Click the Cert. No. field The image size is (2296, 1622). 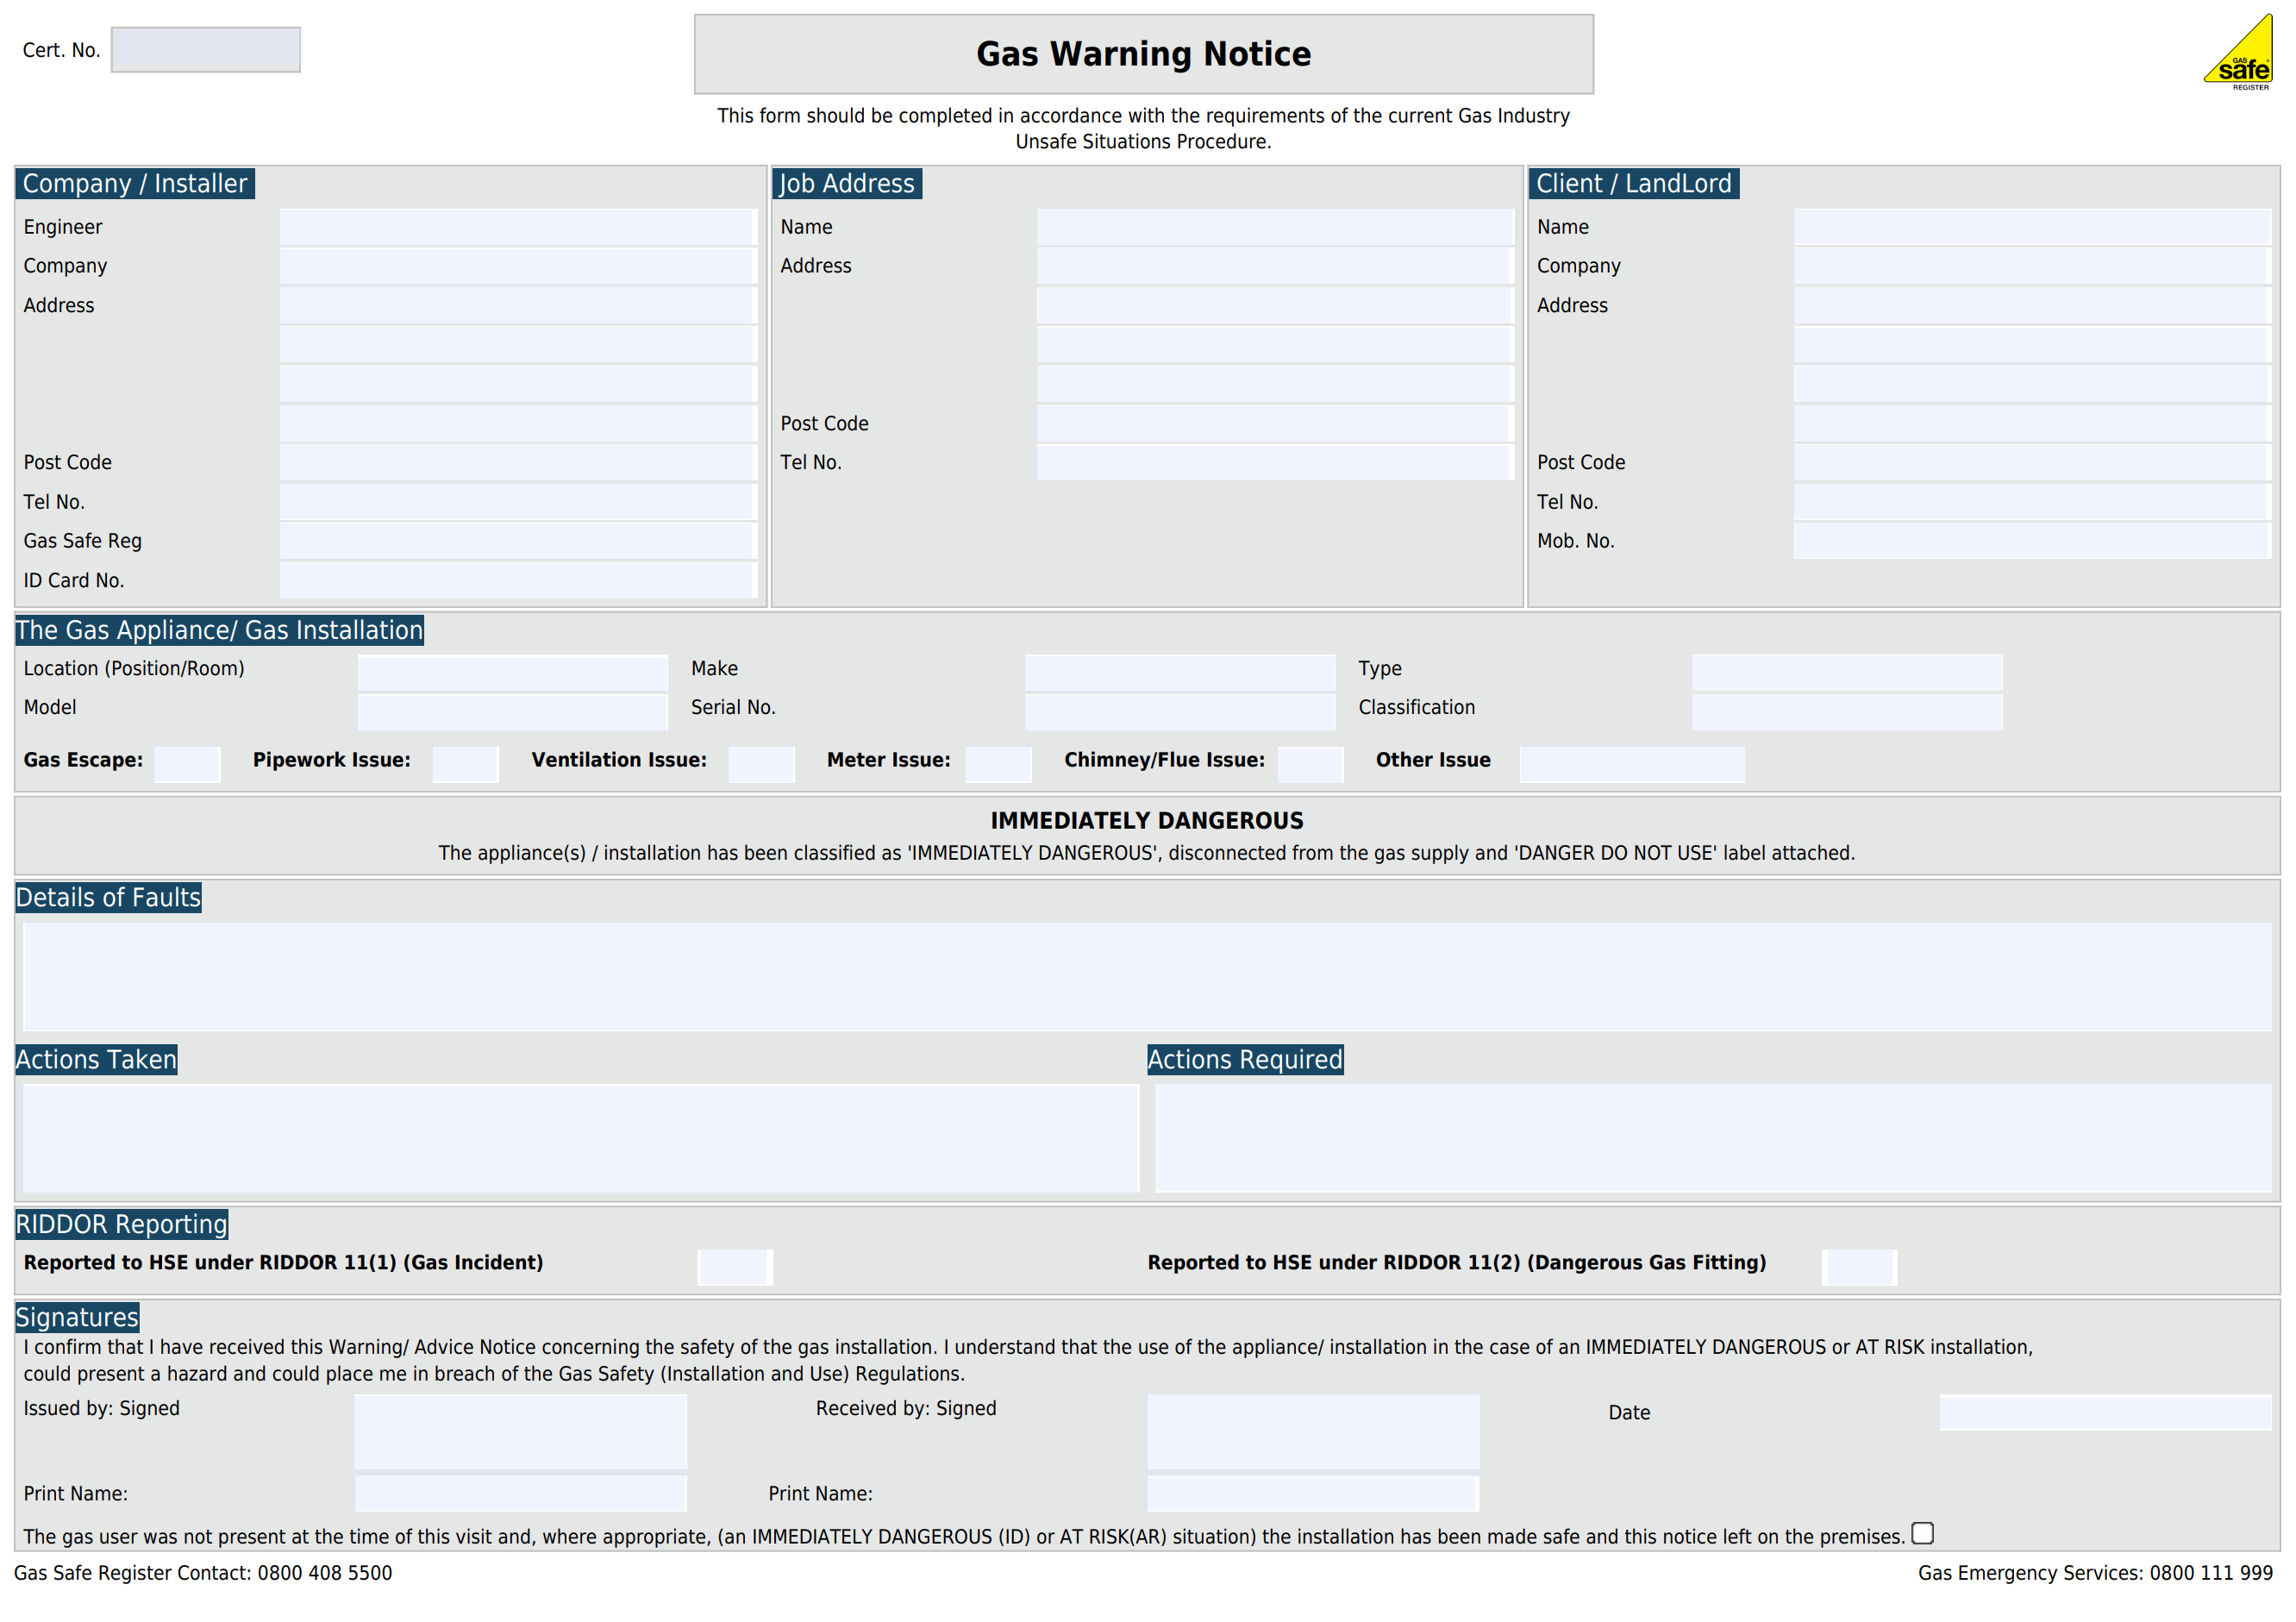point(205,50)
